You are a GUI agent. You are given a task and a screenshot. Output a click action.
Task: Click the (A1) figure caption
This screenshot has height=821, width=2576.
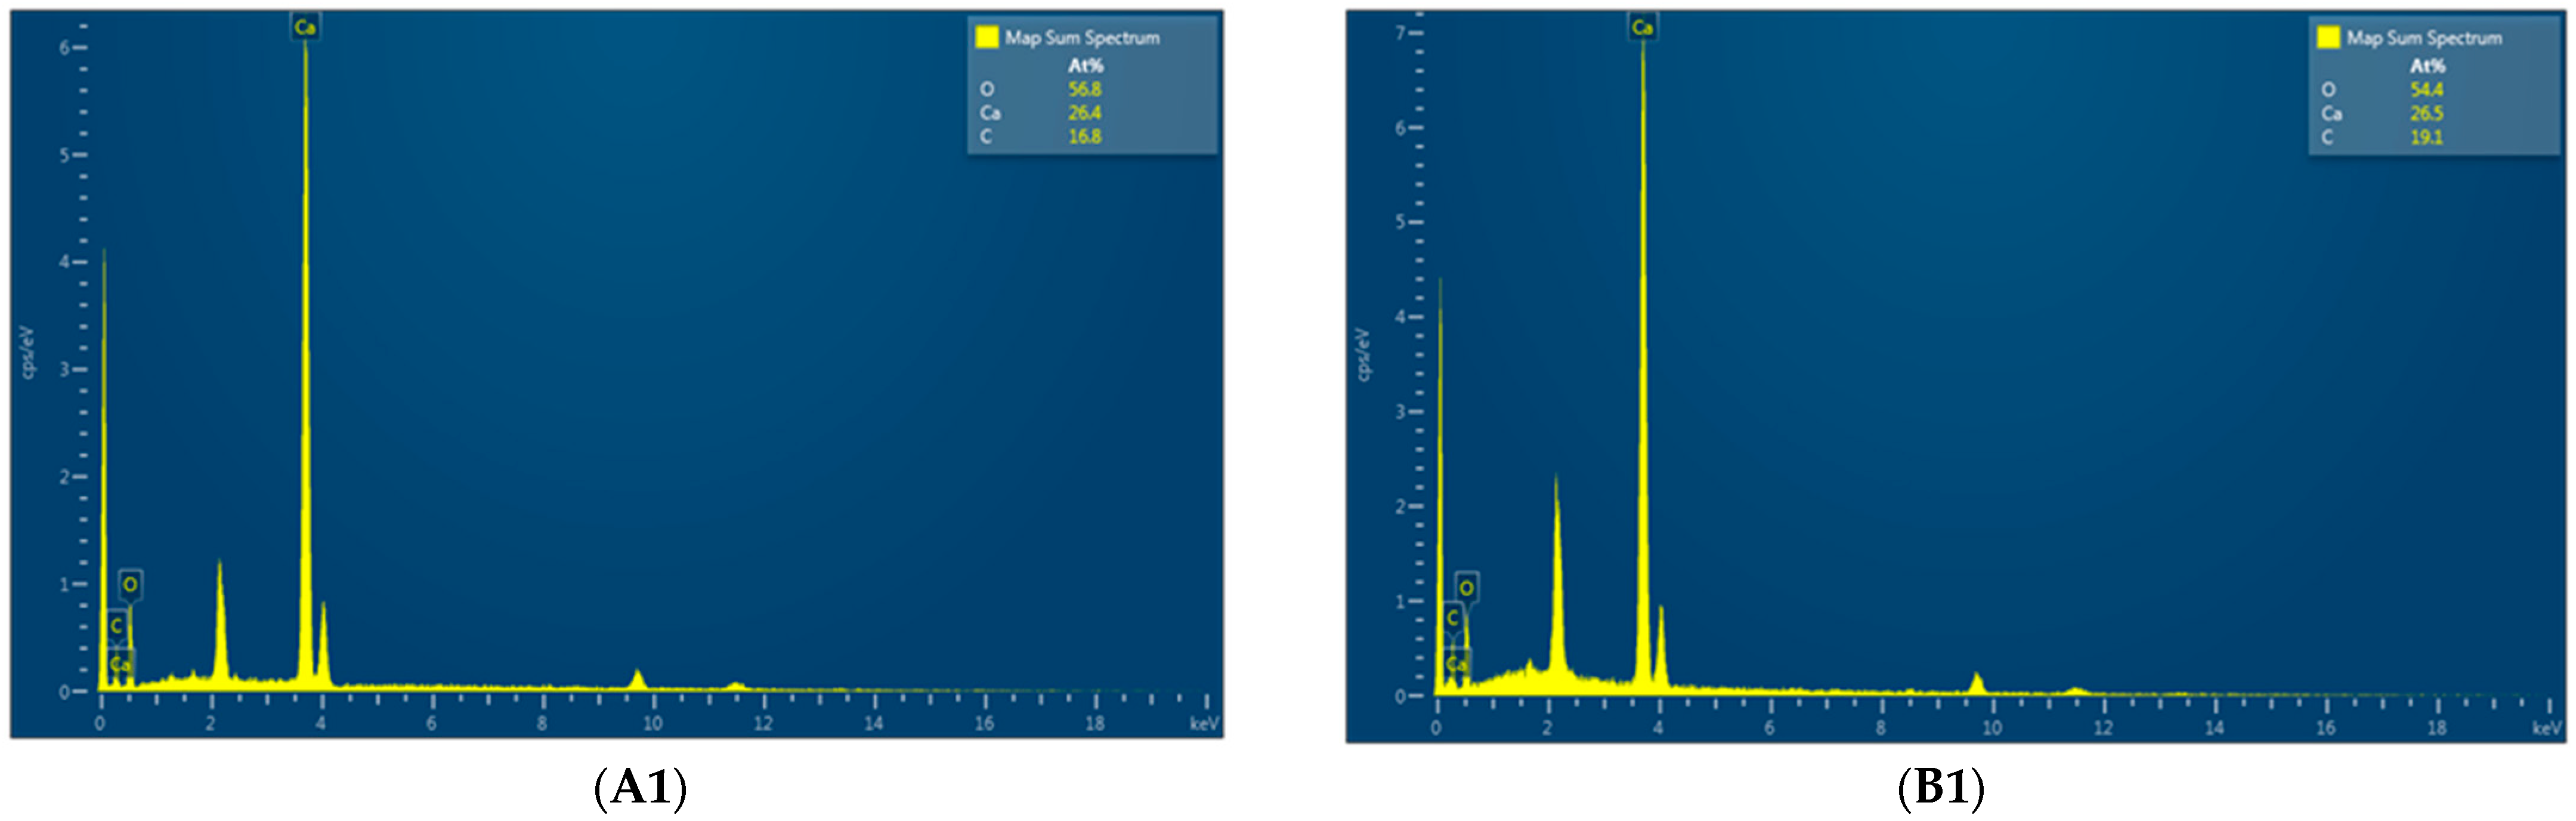click(640, 788)
